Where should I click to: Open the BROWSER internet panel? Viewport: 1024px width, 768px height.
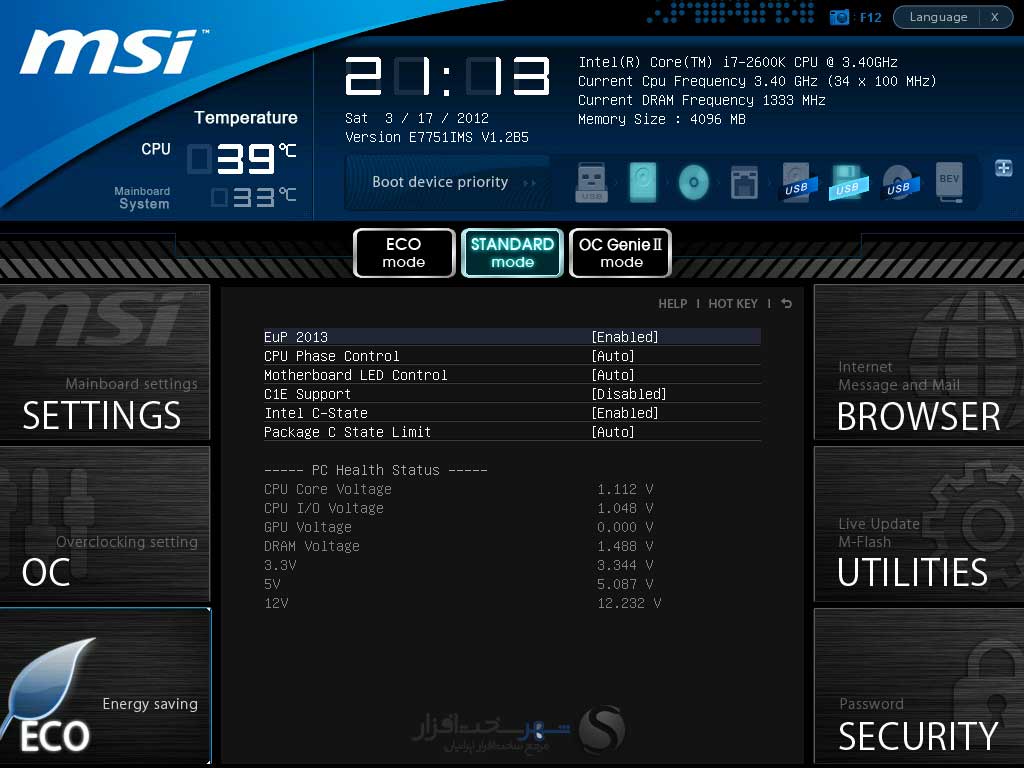tap(919, 362)
